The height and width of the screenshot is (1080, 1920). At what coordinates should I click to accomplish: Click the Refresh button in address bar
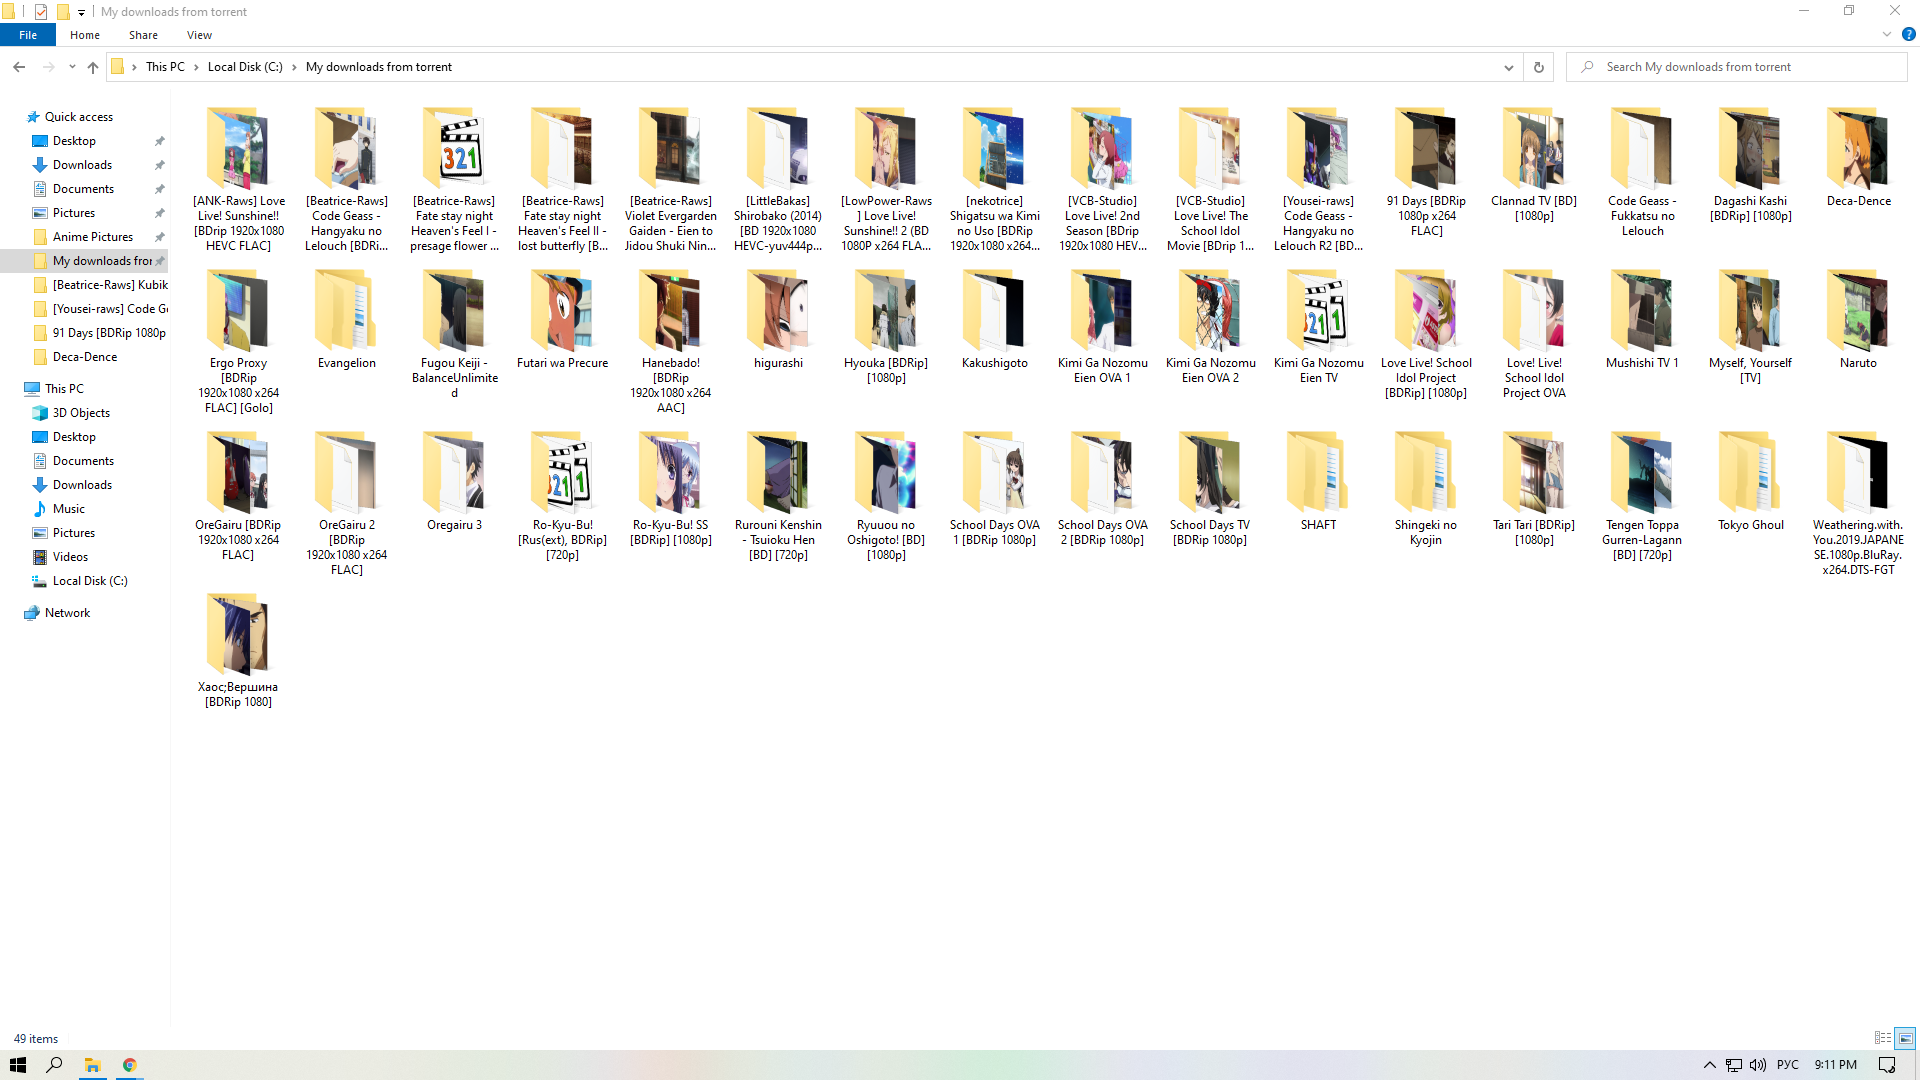(x=1538, y=67)
